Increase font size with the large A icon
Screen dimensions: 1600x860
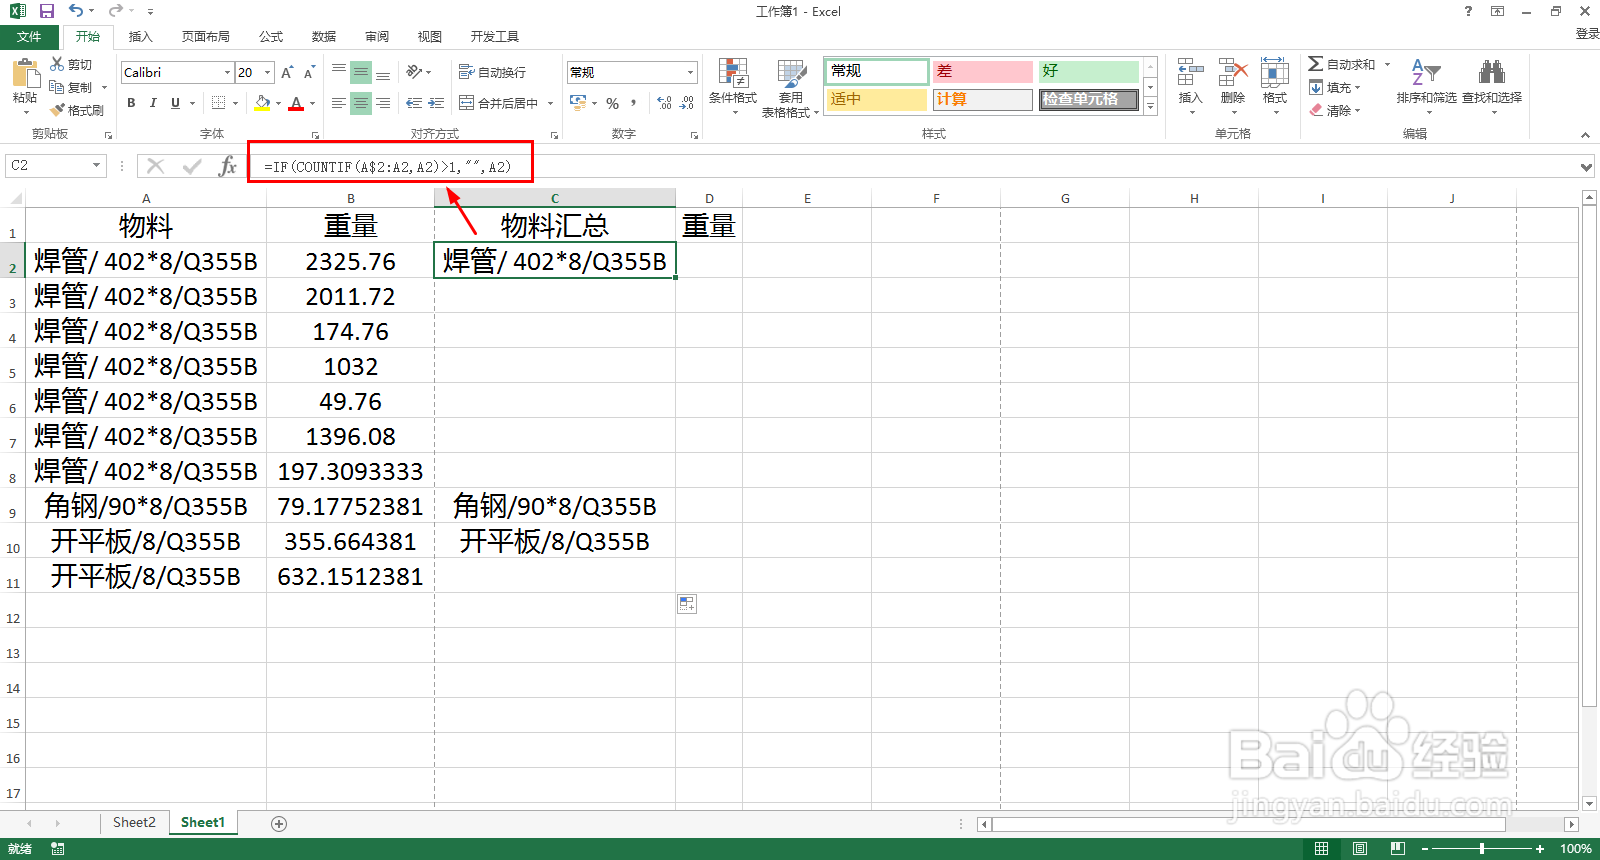pyautogui.click(x=288, y=72)
